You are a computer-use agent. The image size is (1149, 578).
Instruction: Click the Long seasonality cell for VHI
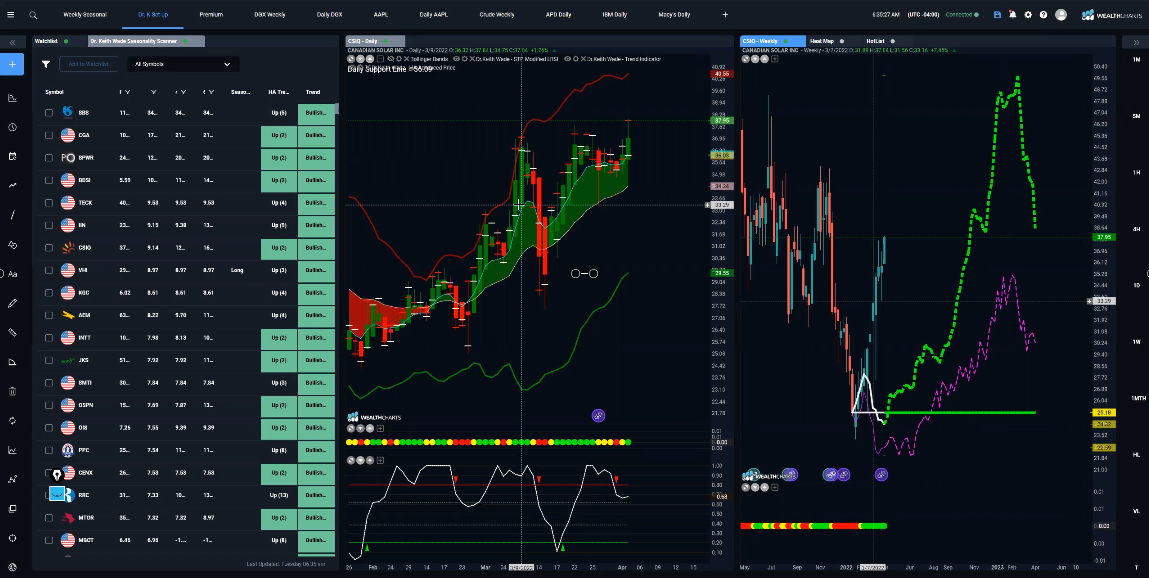238,270
